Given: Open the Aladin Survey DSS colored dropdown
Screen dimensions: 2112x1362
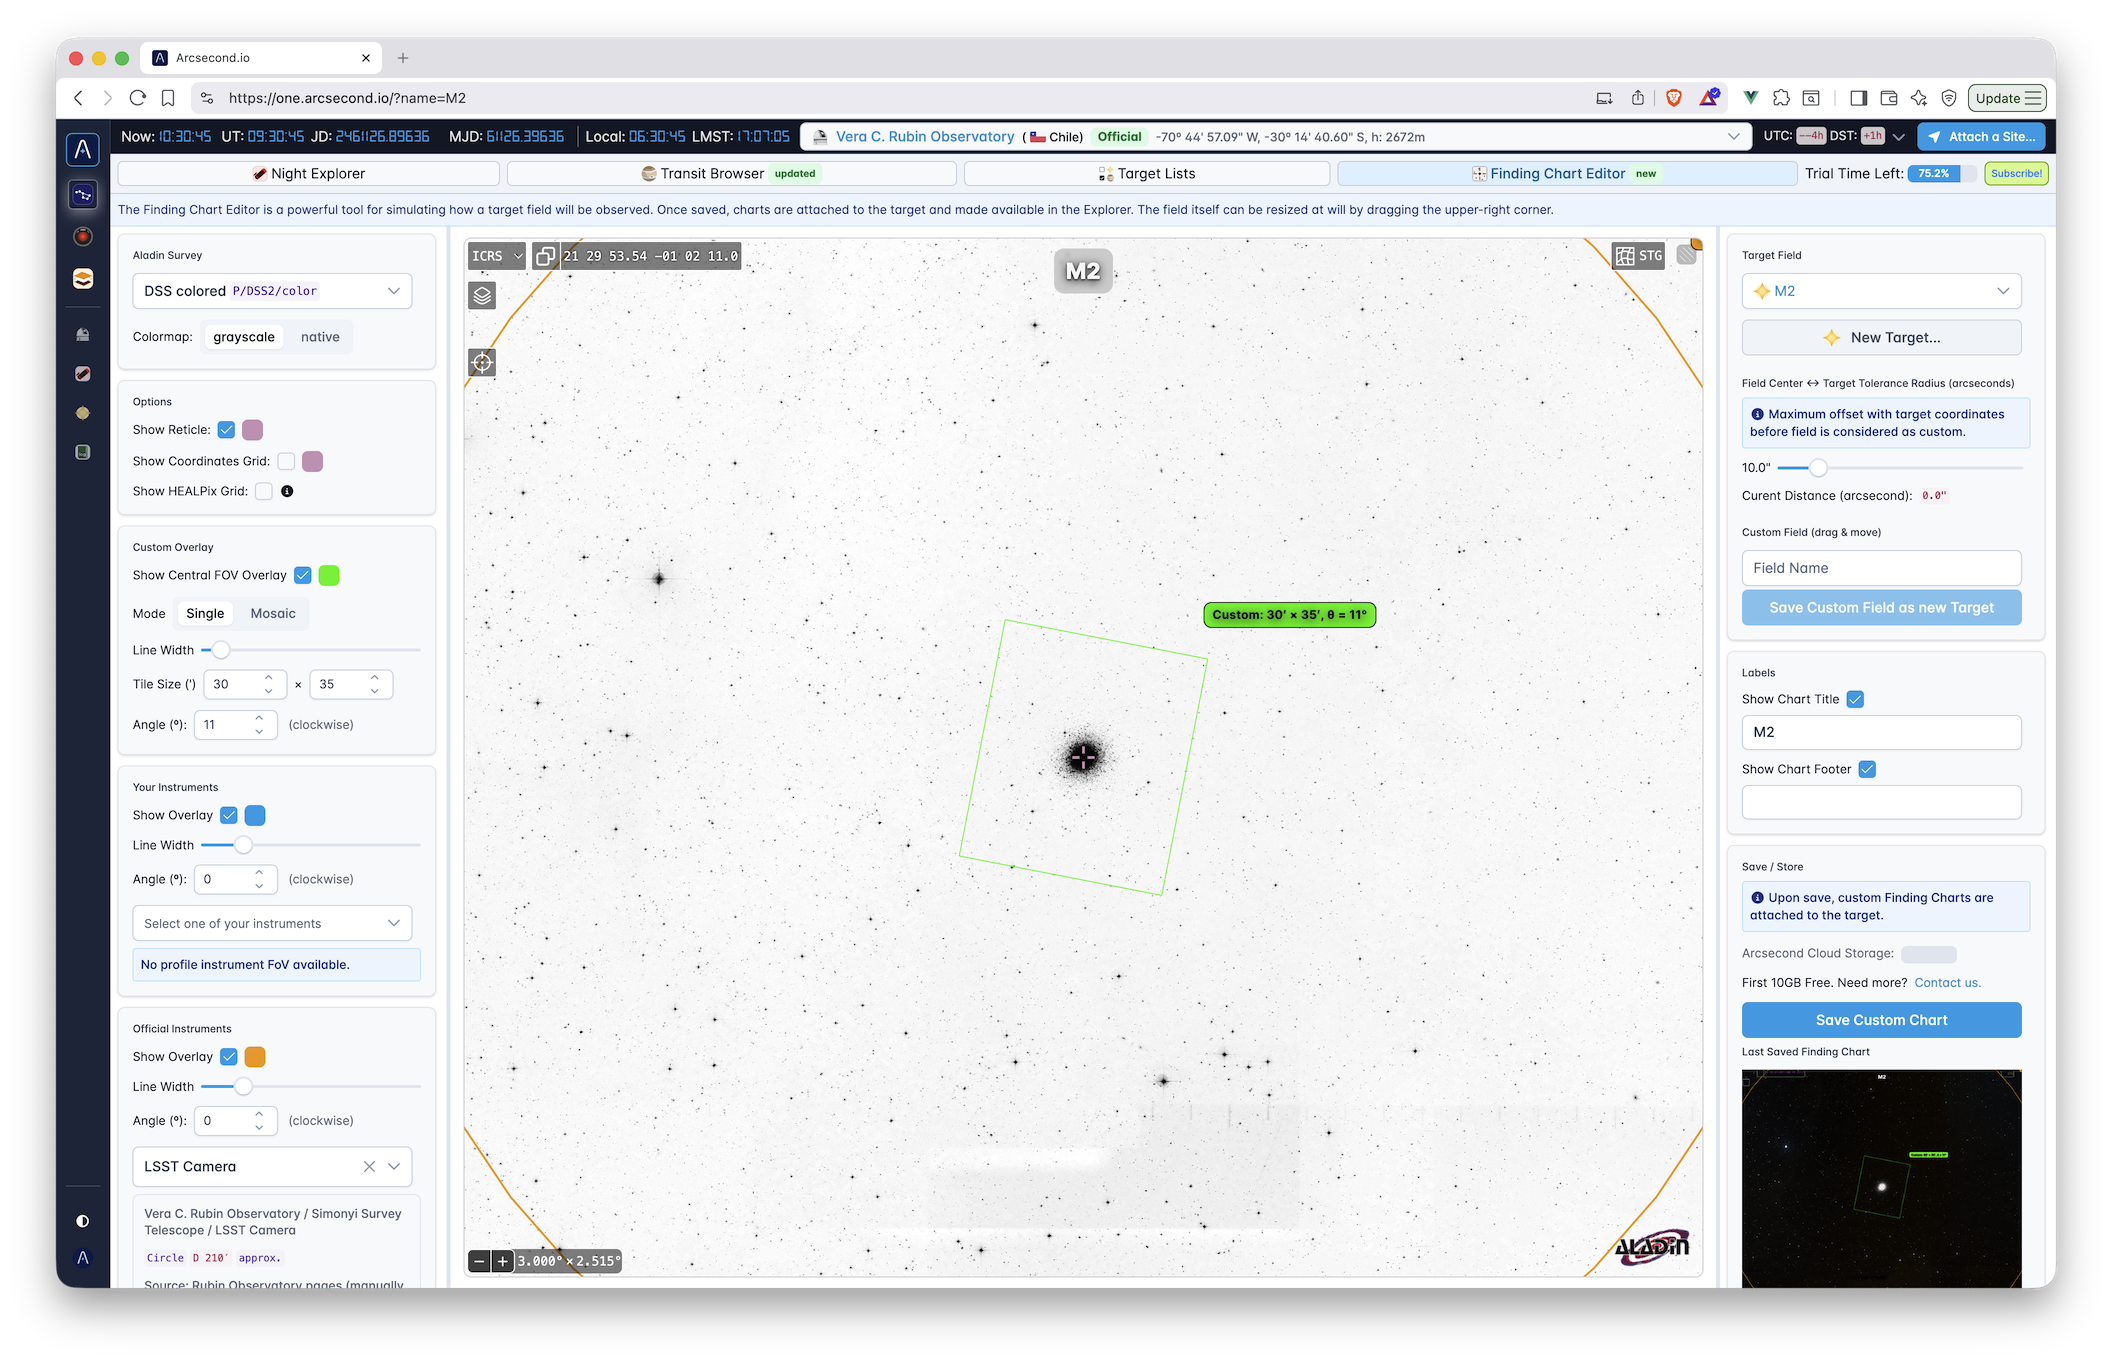Looking at the screenshot, I should tap(272, 291).
